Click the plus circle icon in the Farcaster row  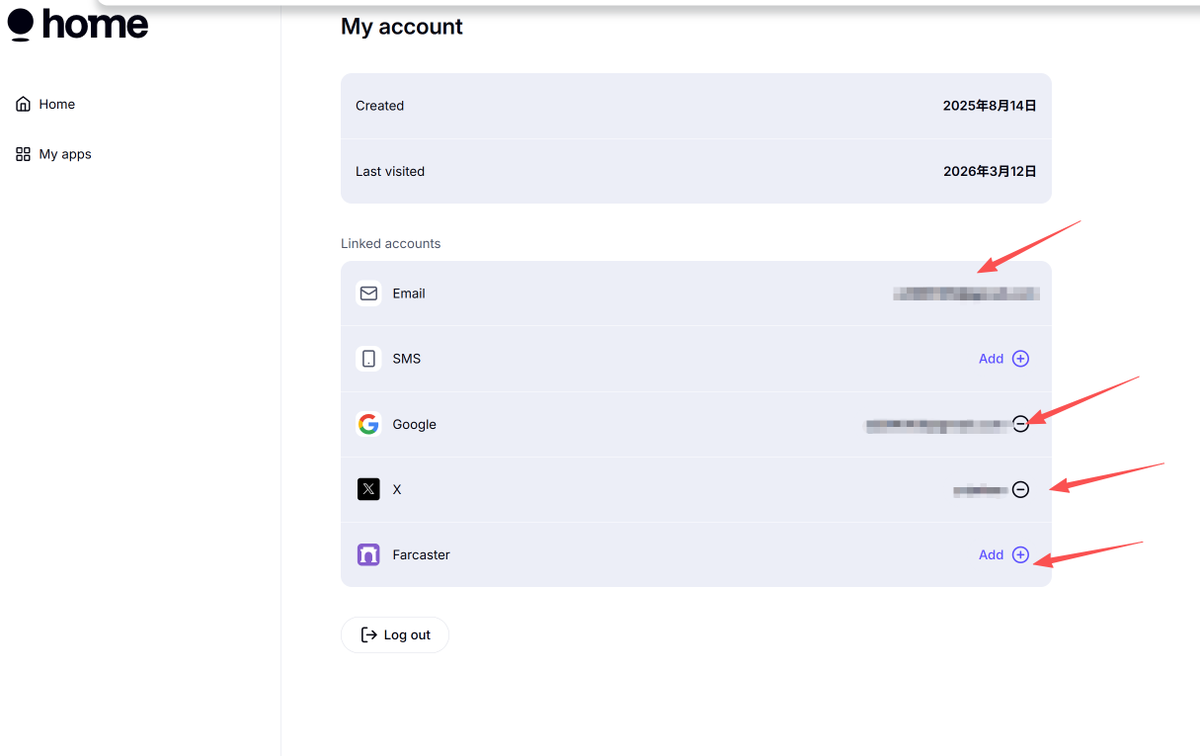pyautogui.click(x=1020, y=554)
